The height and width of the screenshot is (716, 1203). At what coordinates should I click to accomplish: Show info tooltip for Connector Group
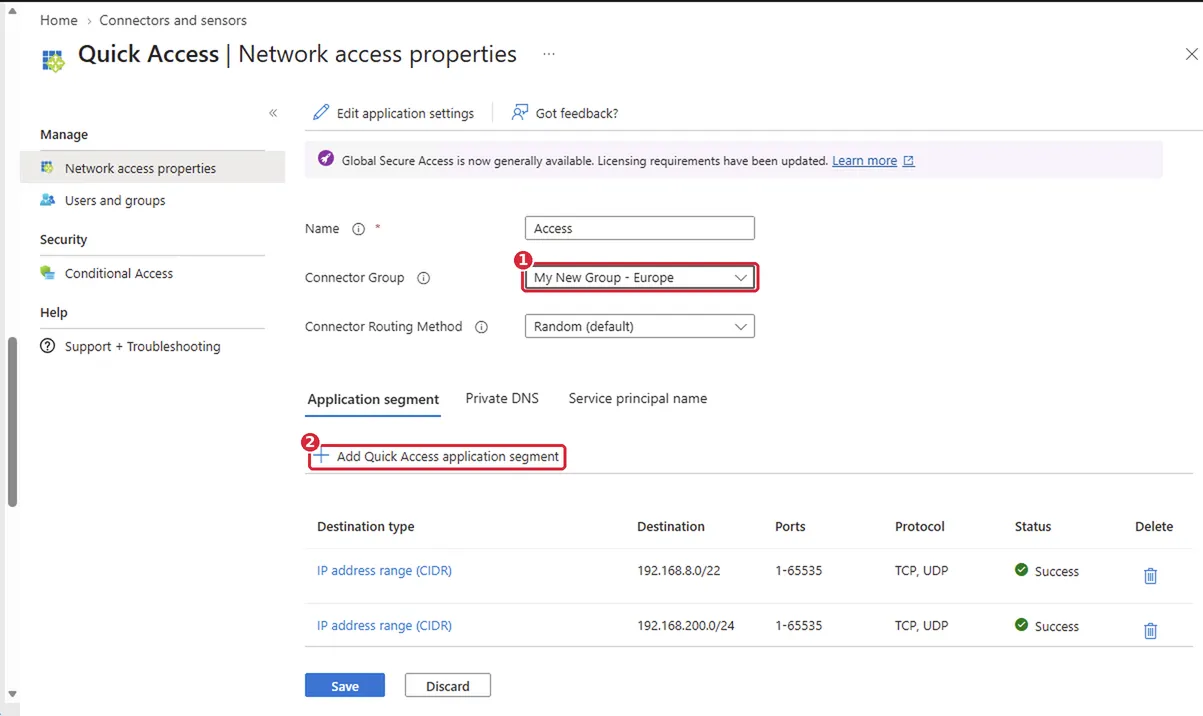click(x=423, y=278)
